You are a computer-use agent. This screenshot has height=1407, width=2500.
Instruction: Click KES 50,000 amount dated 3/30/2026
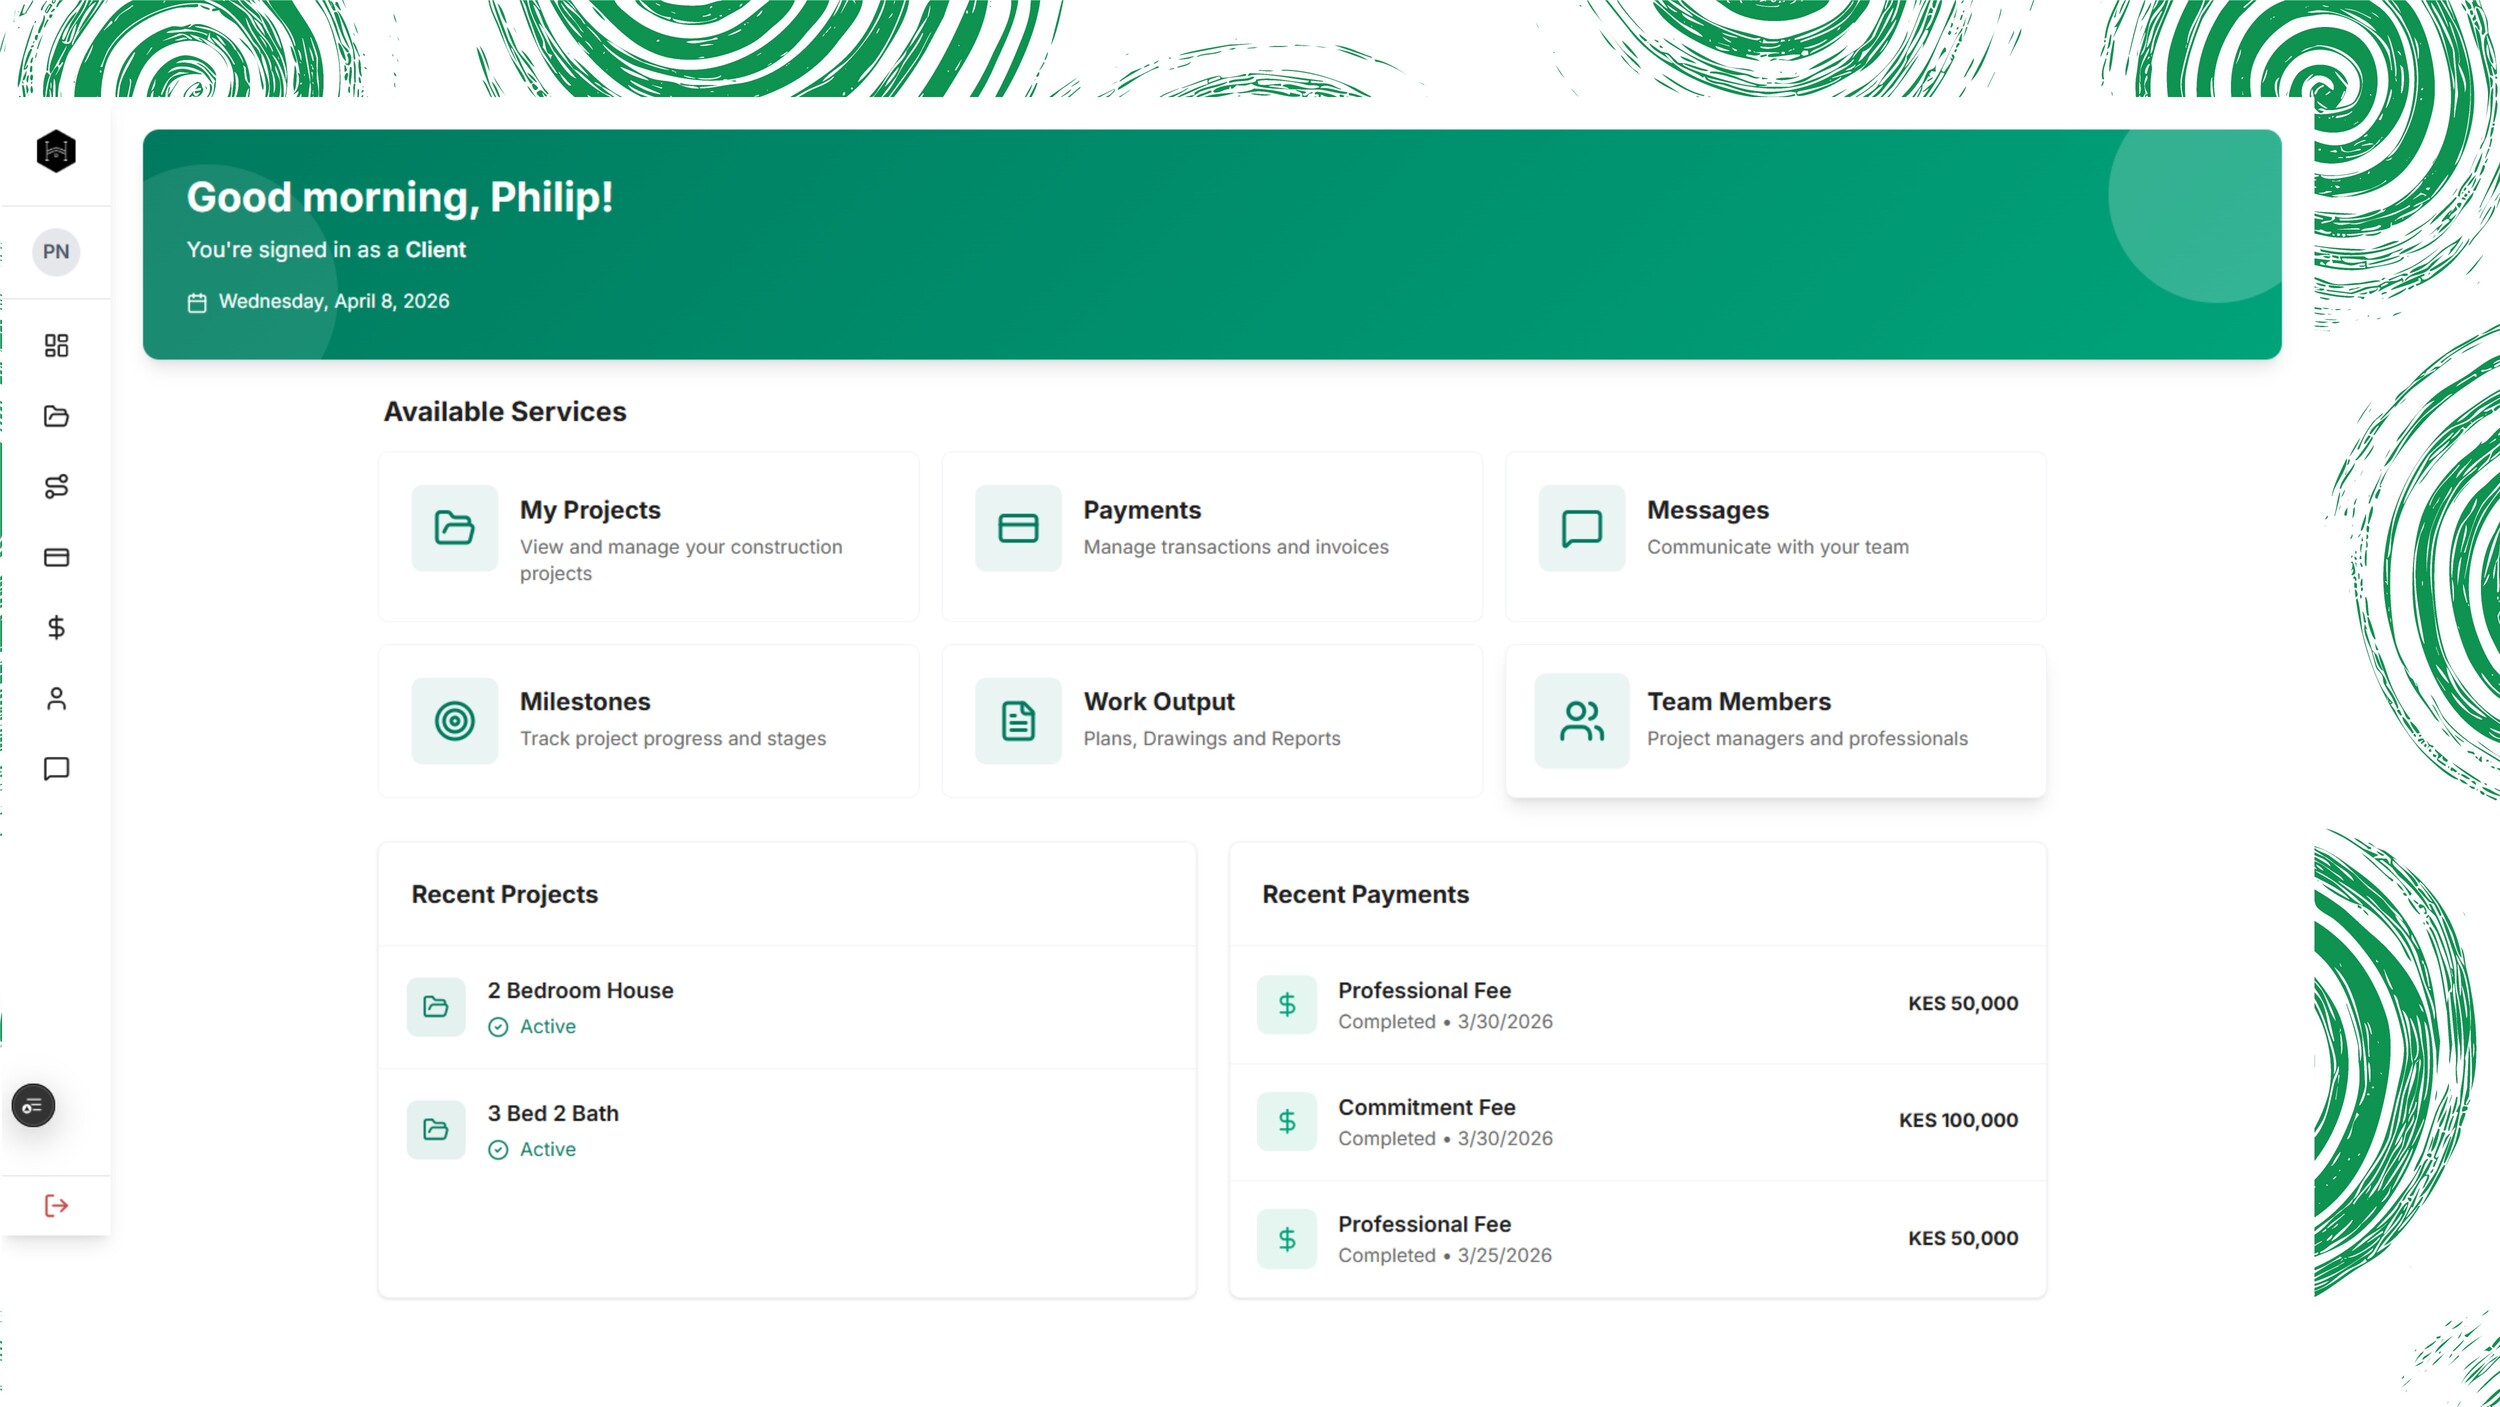(x=1963, y=1003)
